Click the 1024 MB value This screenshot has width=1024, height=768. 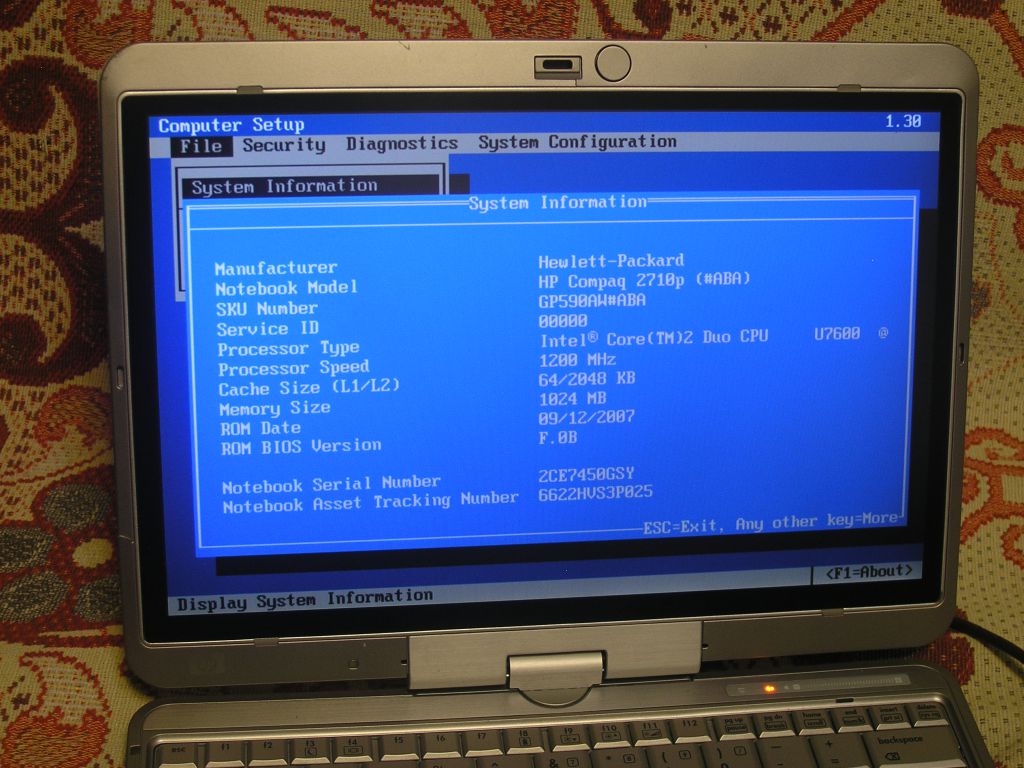point(573,398)
